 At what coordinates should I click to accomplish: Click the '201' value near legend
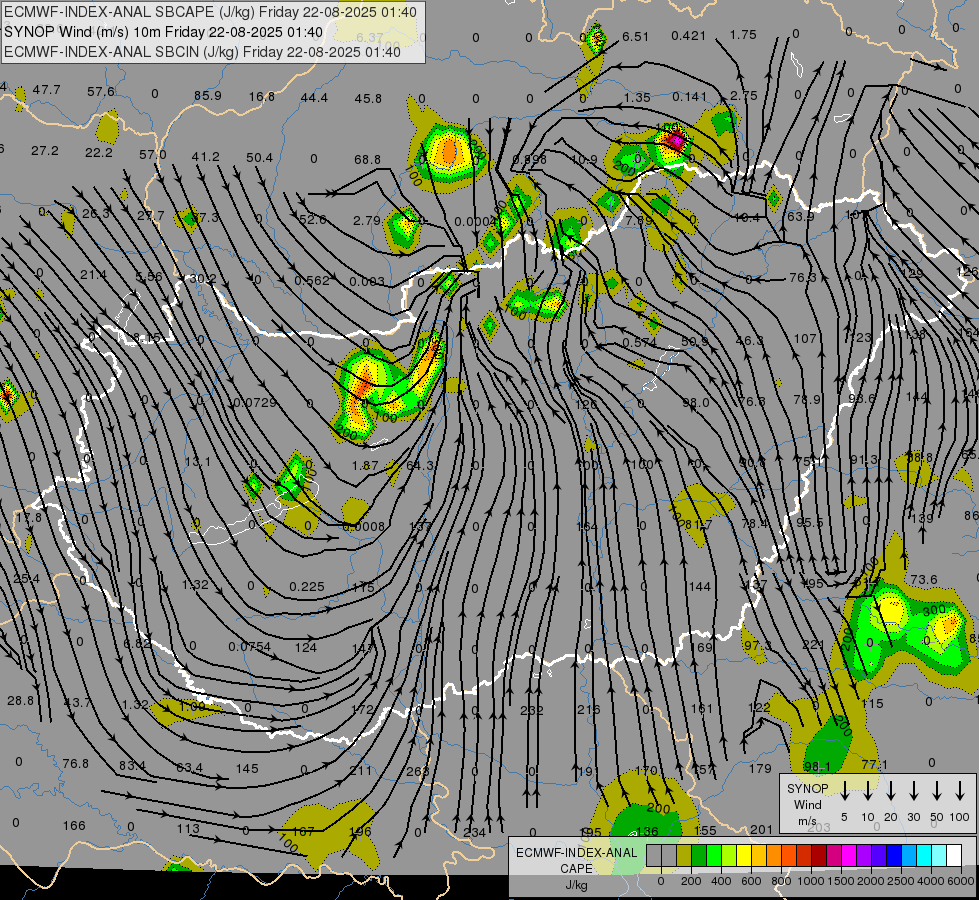tap(761, 829)
